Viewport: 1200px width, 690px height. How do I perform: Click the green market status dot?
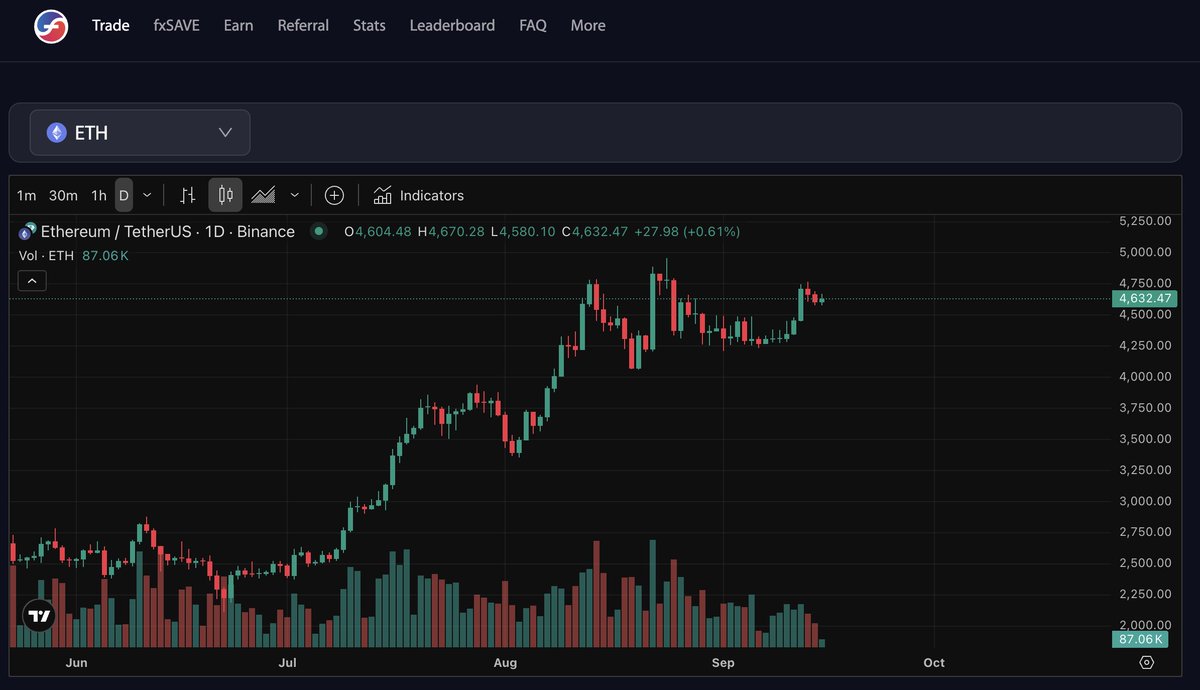[319, 231]
